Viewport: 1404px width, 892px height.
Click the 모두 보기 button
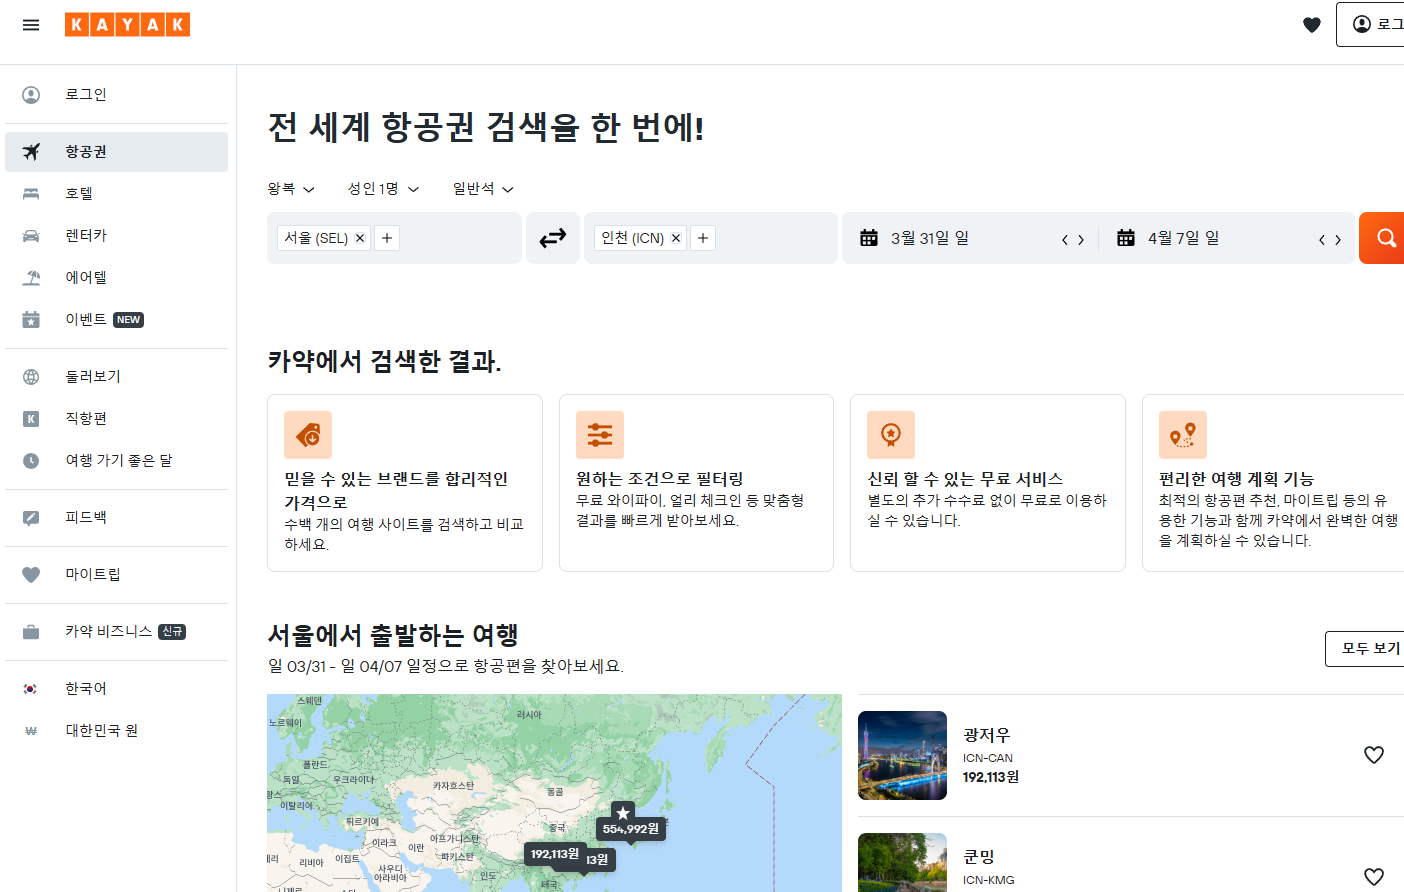tap(1370, 649)
